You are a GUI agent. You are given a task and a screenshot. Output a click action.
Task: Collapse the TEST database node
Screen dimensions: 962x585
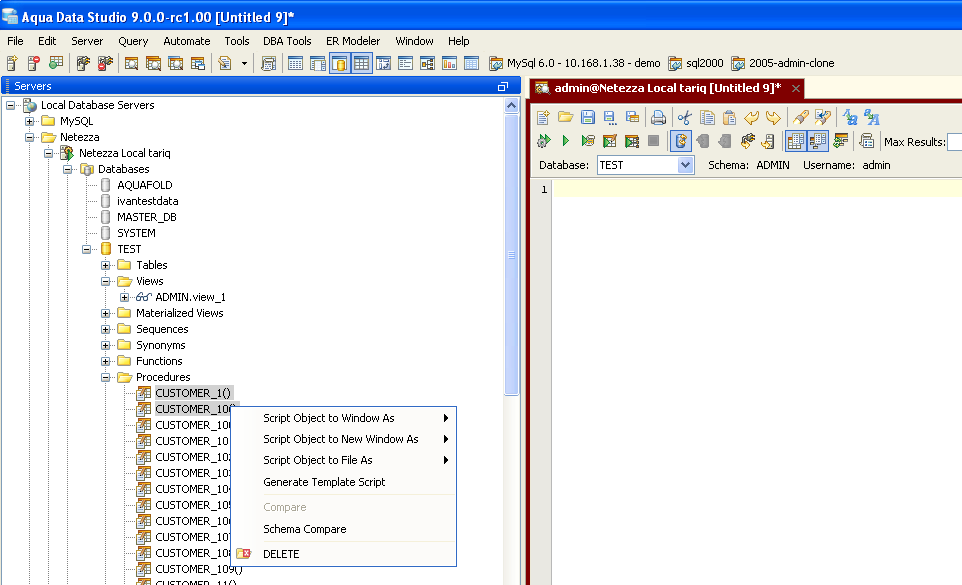pyautogui.click(x=87, y=249)
